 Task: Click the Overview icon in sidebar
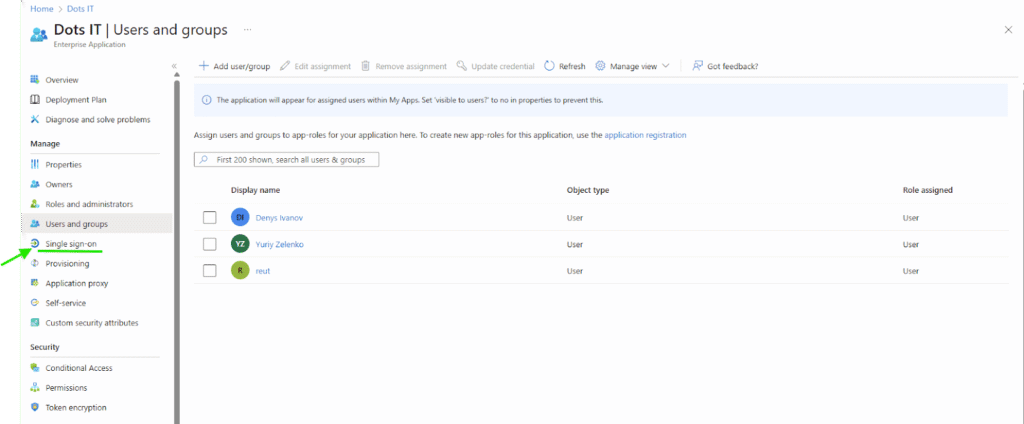35,79
